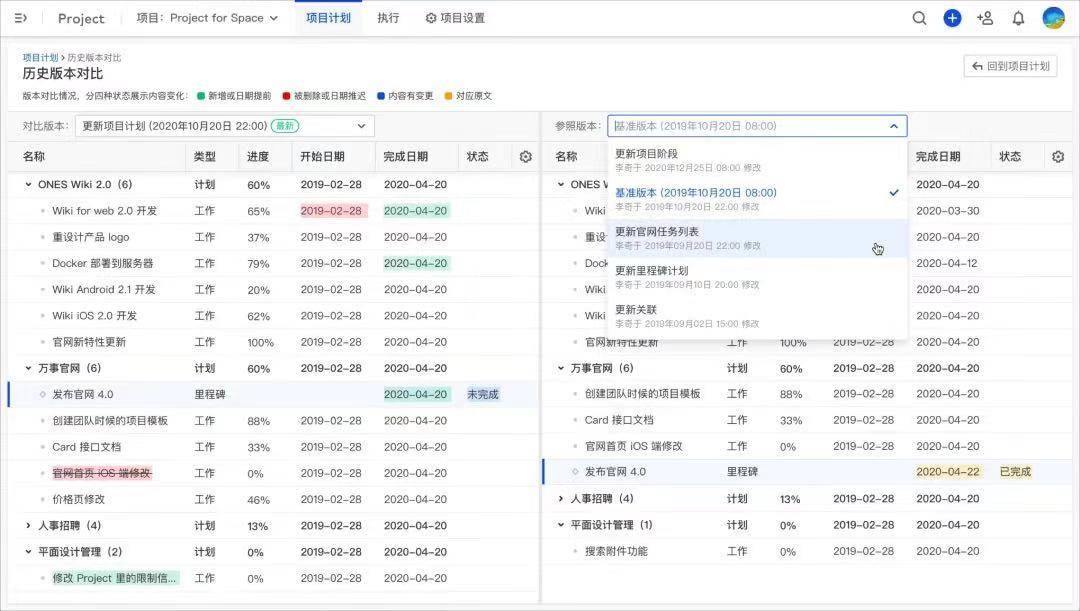Screen dimensions: 1080x611
Task: Click the highlighted 2020-04-22 completion date
Action: coord(948,472)
